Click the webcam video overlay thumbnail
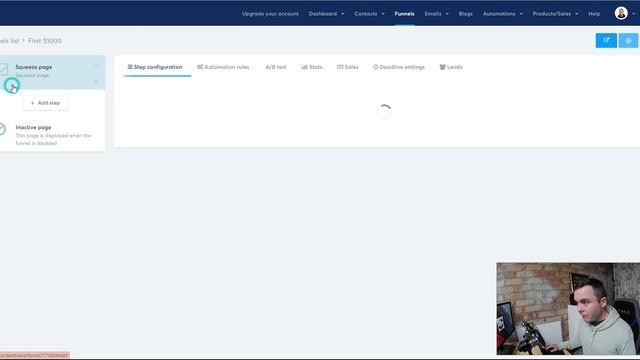This screenshot has width=640, height=360. coord(568,309)
